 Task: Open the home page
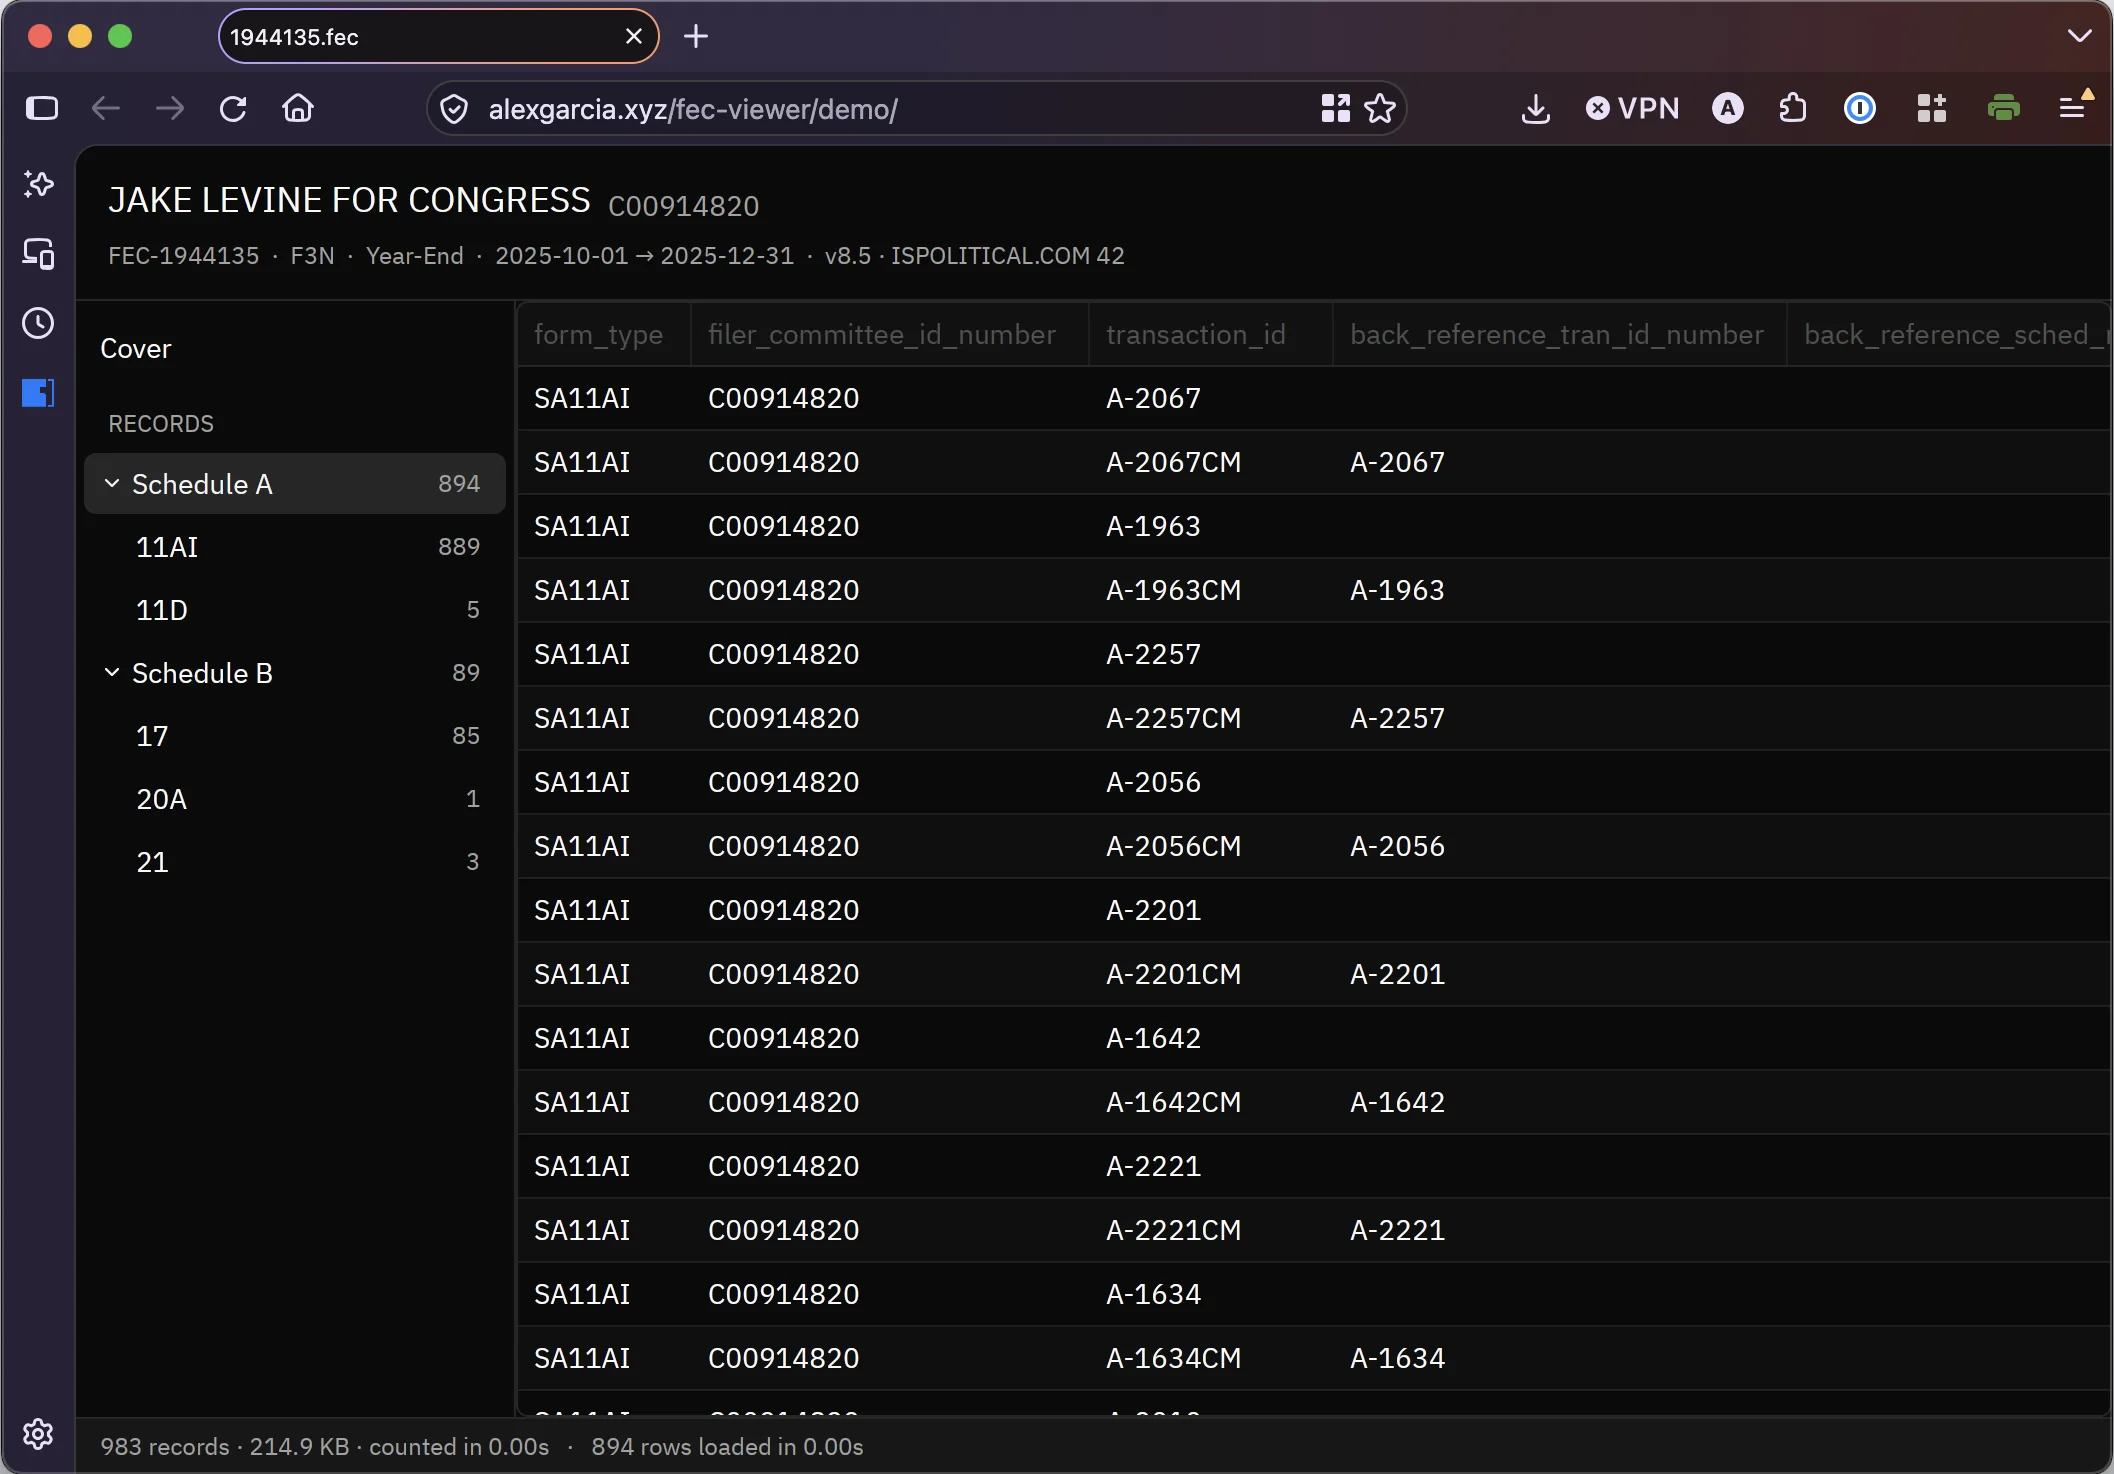point(298,108)
